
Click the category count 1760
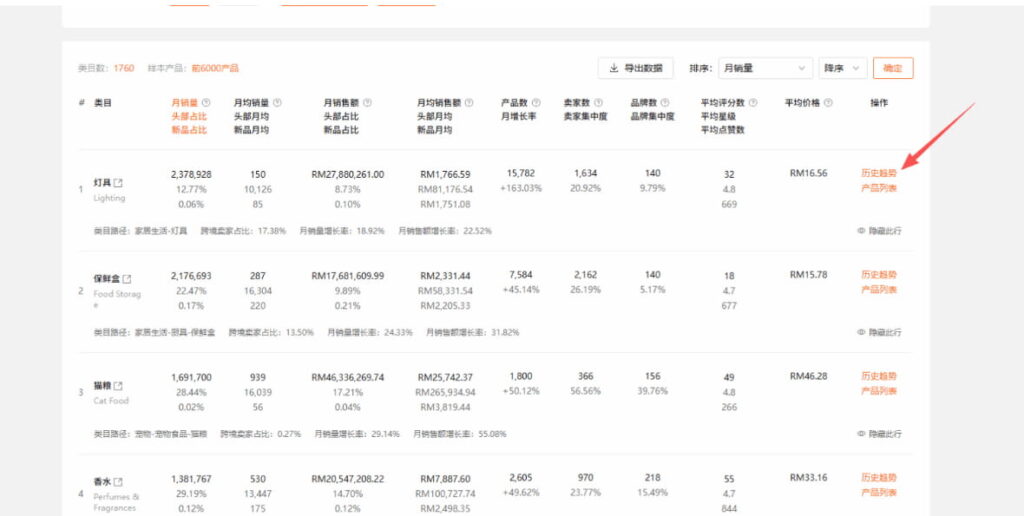[124, 68]
